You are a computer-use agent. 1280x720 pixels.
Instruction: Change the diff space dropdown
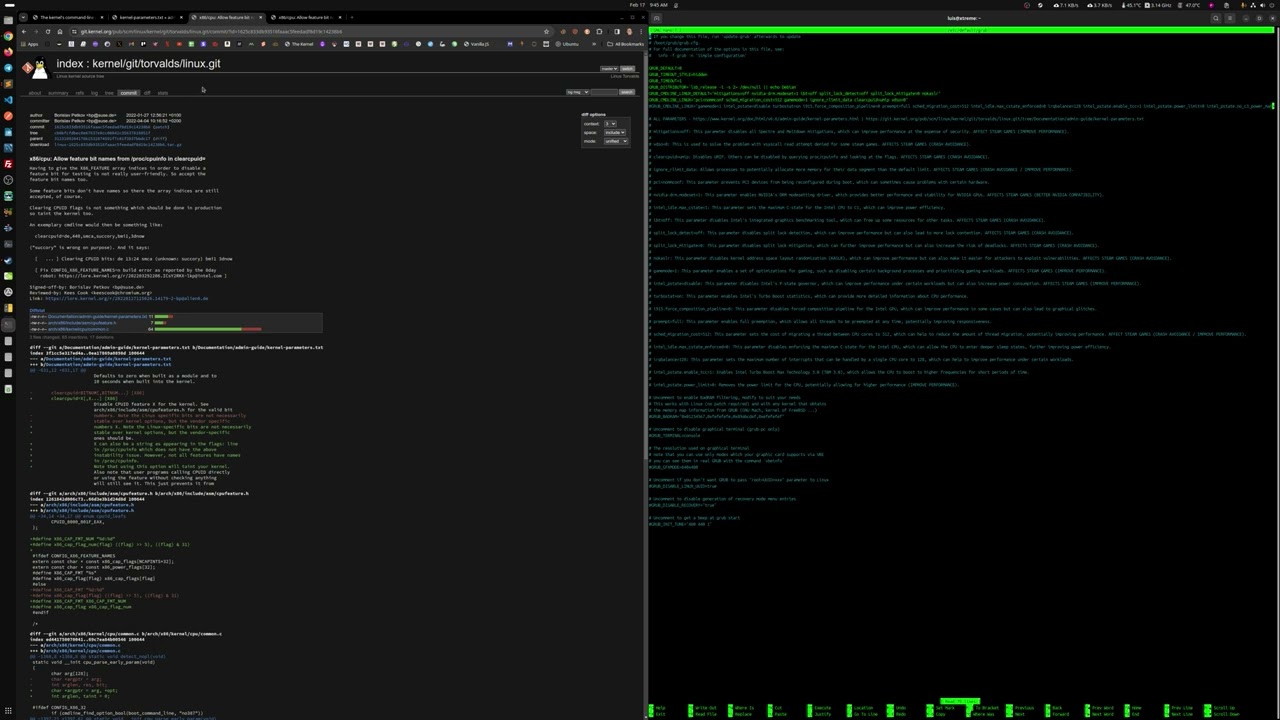[615, 132]
